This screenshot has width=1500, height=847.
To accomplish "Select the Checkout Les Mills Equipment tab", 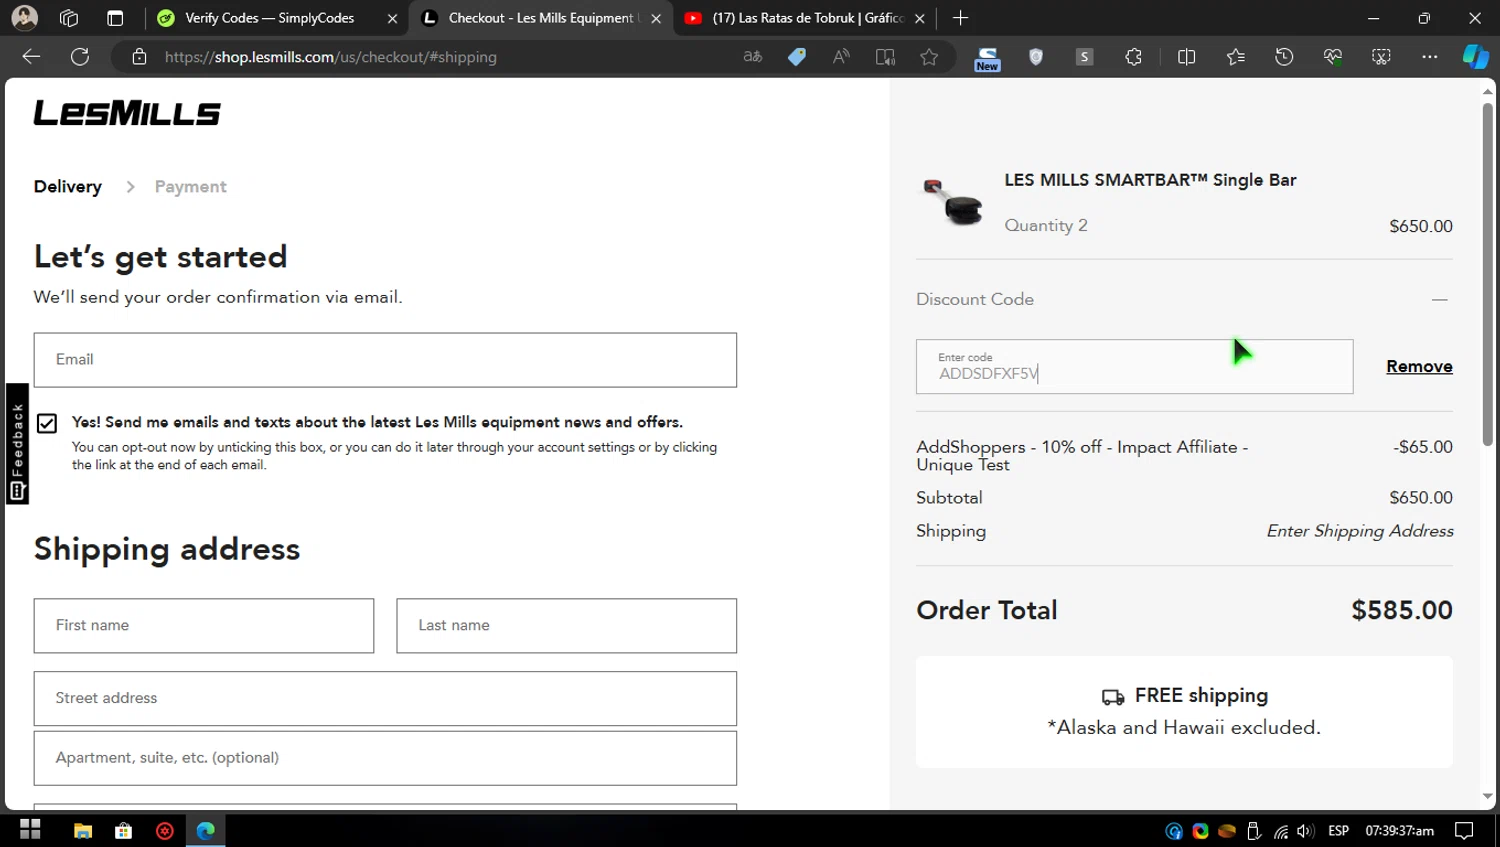I will 541,18.
